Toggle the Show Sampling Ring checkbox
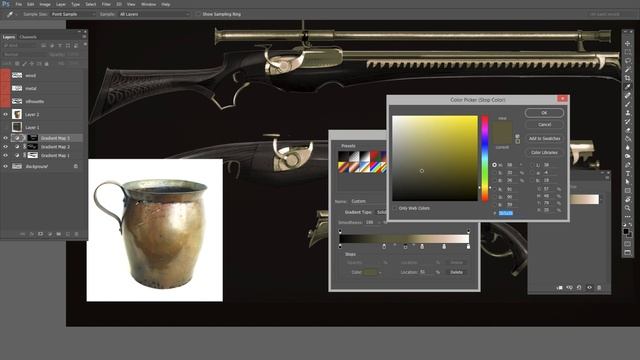640x360 pixels. pyautogui.click(x=198, y=14)
